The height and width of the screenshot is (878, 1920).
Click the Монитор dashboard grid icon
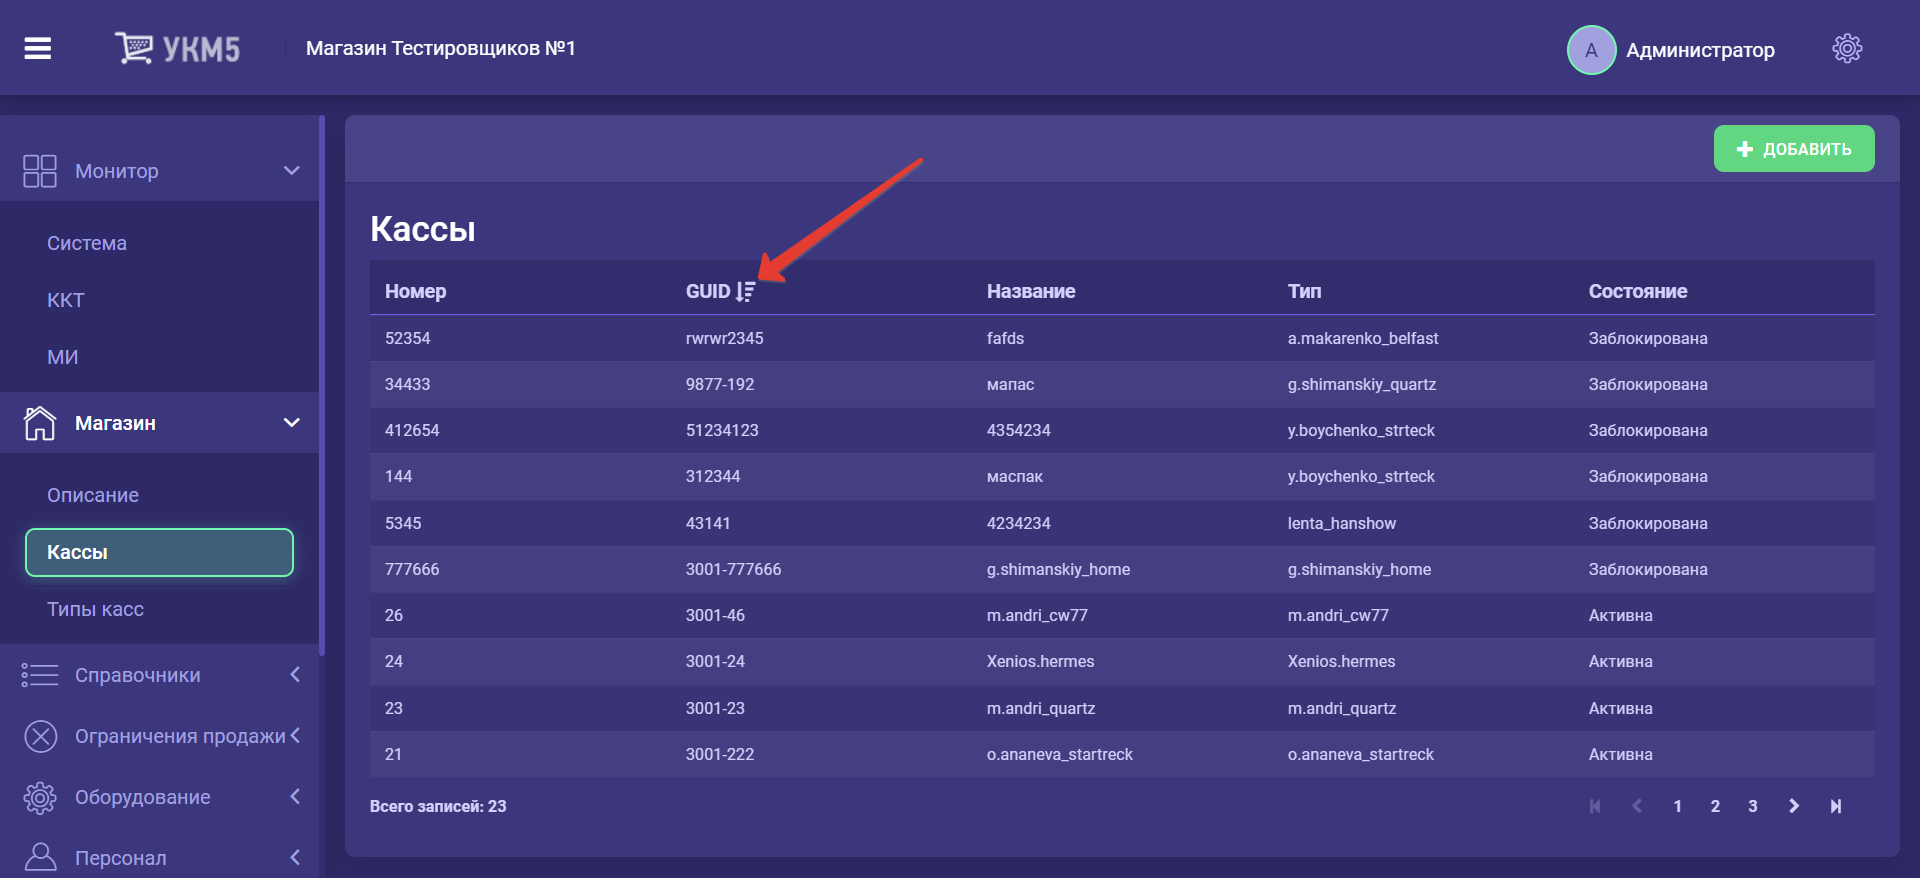click(40, 171)
